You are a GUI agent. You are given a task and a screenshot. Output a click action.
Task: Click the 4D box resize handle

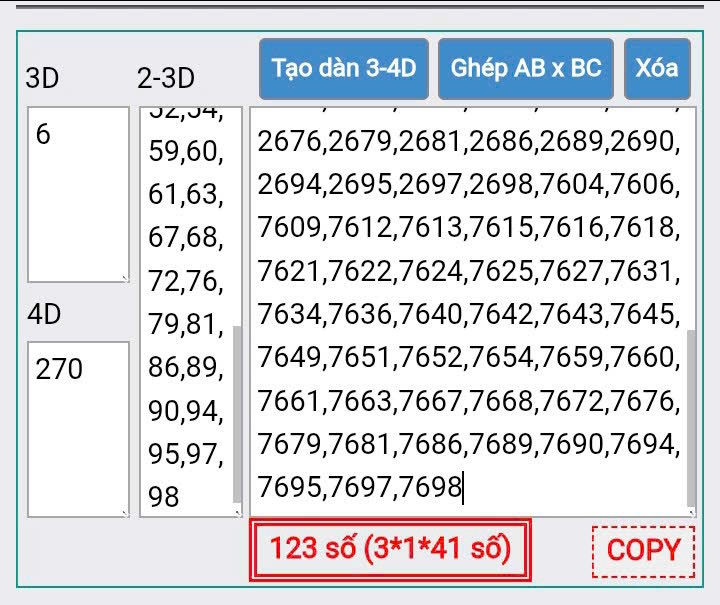coord(124,513)
